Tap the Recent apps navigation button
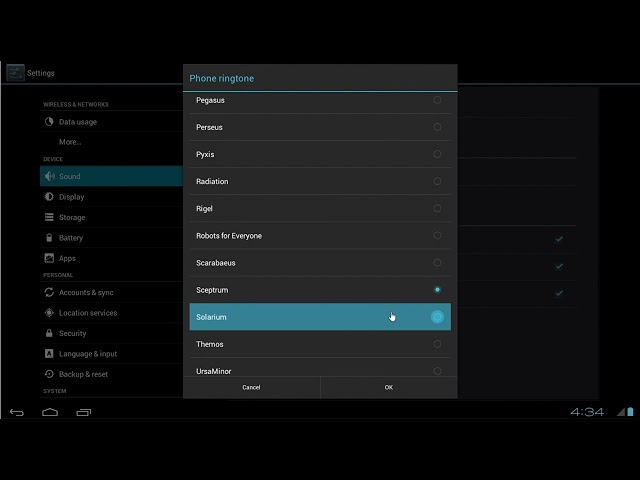640x480 pixels. (84, 412)
